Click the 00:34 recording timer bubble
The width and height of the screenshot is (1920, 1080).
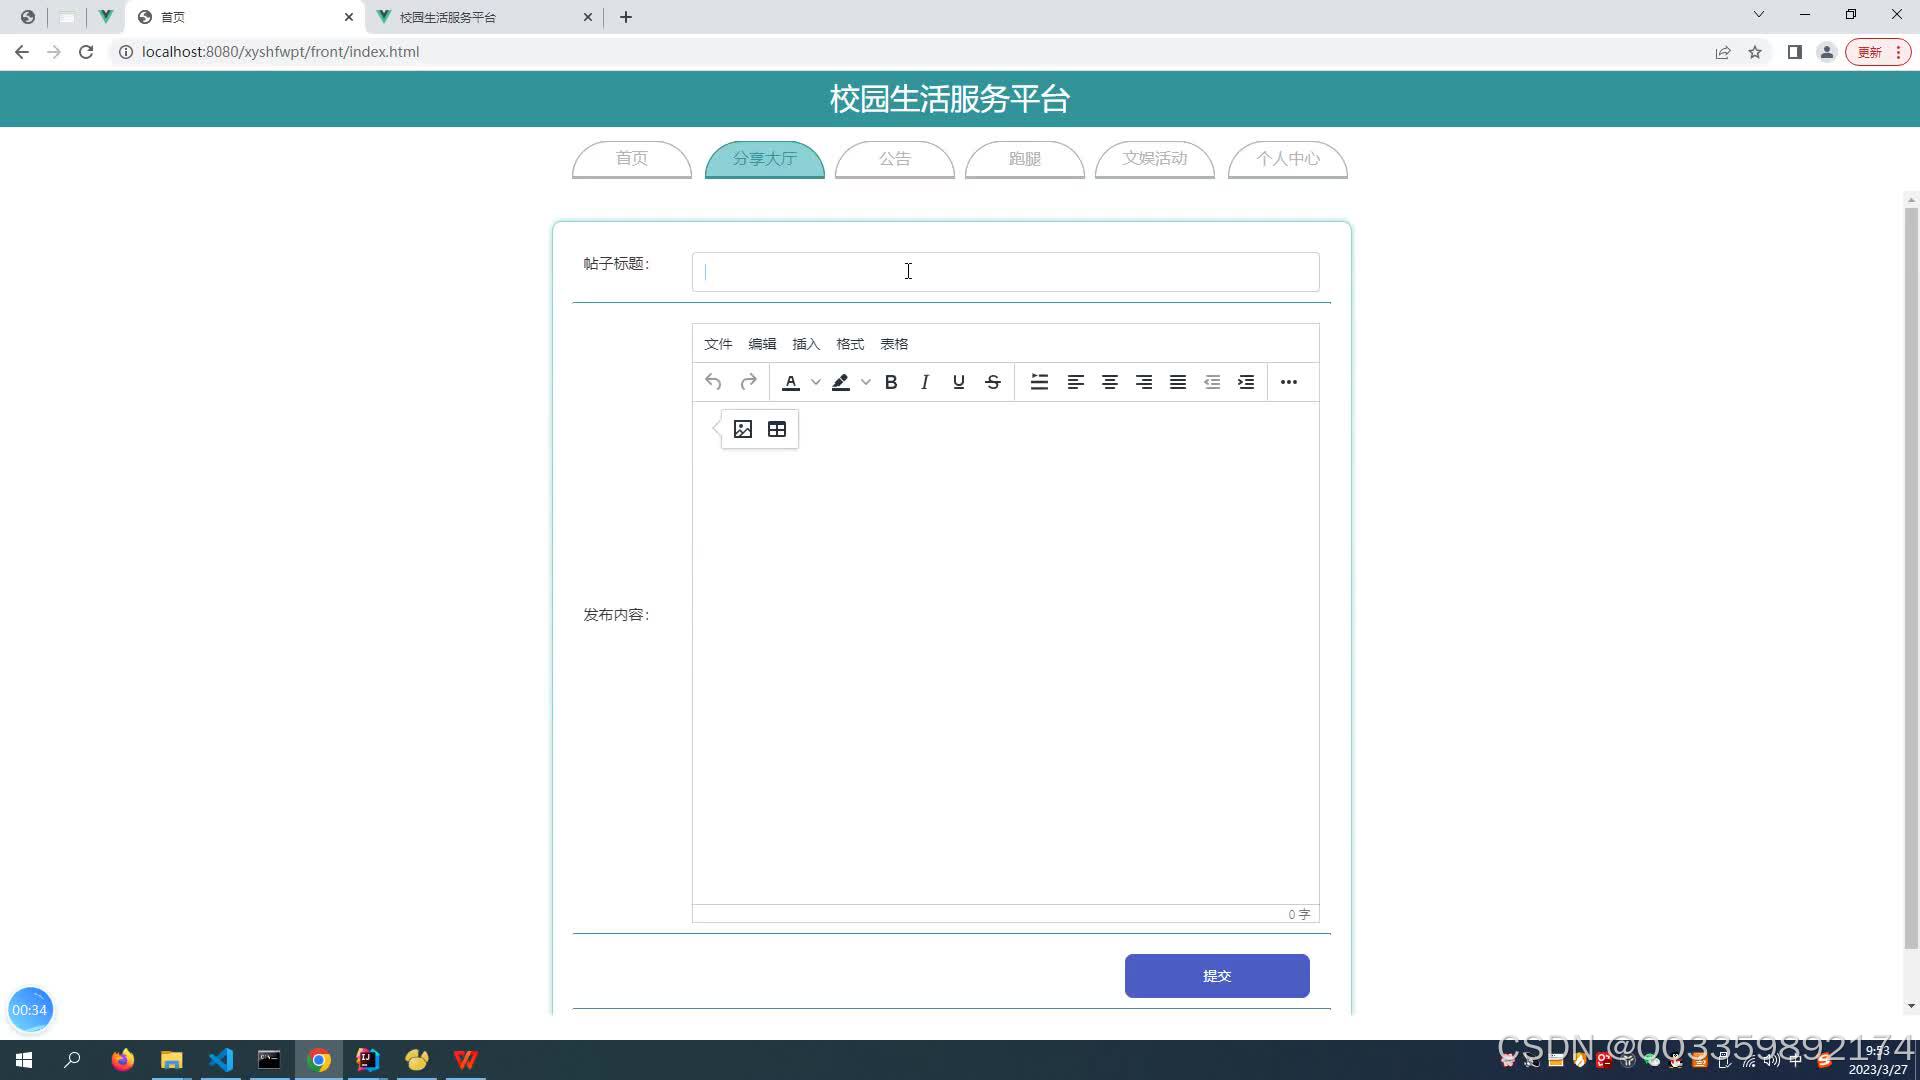pos(30,1010)
